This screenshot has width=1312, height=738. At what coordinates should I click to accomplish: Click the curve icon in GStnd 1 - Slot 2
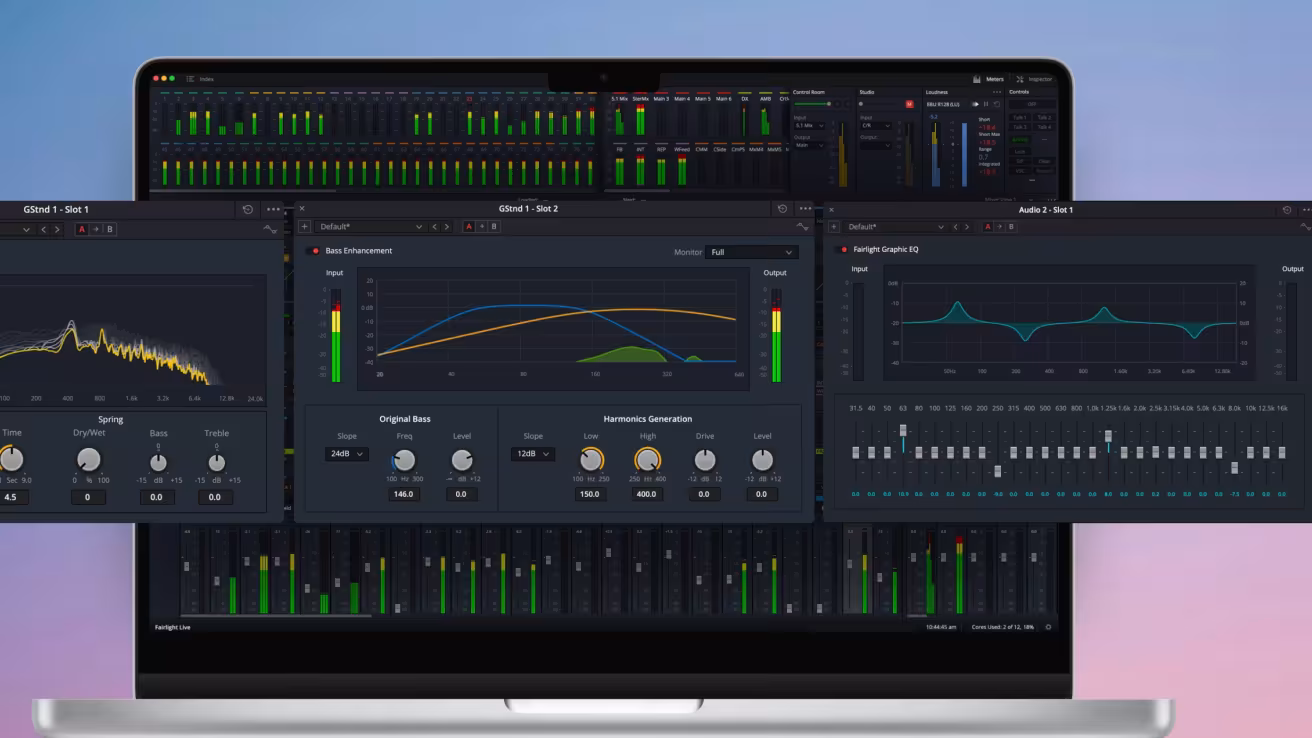click(803, 228)
